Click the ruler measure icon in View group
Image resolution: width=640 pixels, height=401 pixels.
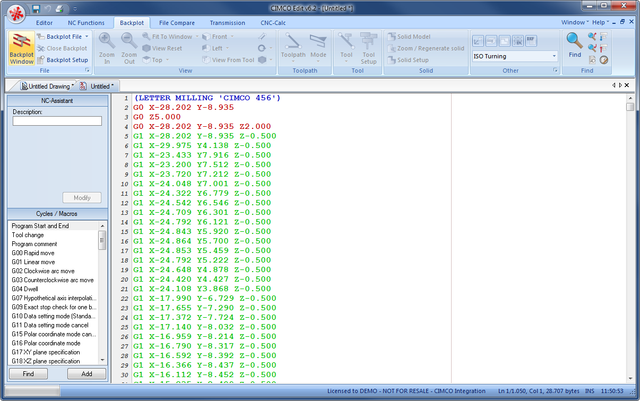pos(262,36)
